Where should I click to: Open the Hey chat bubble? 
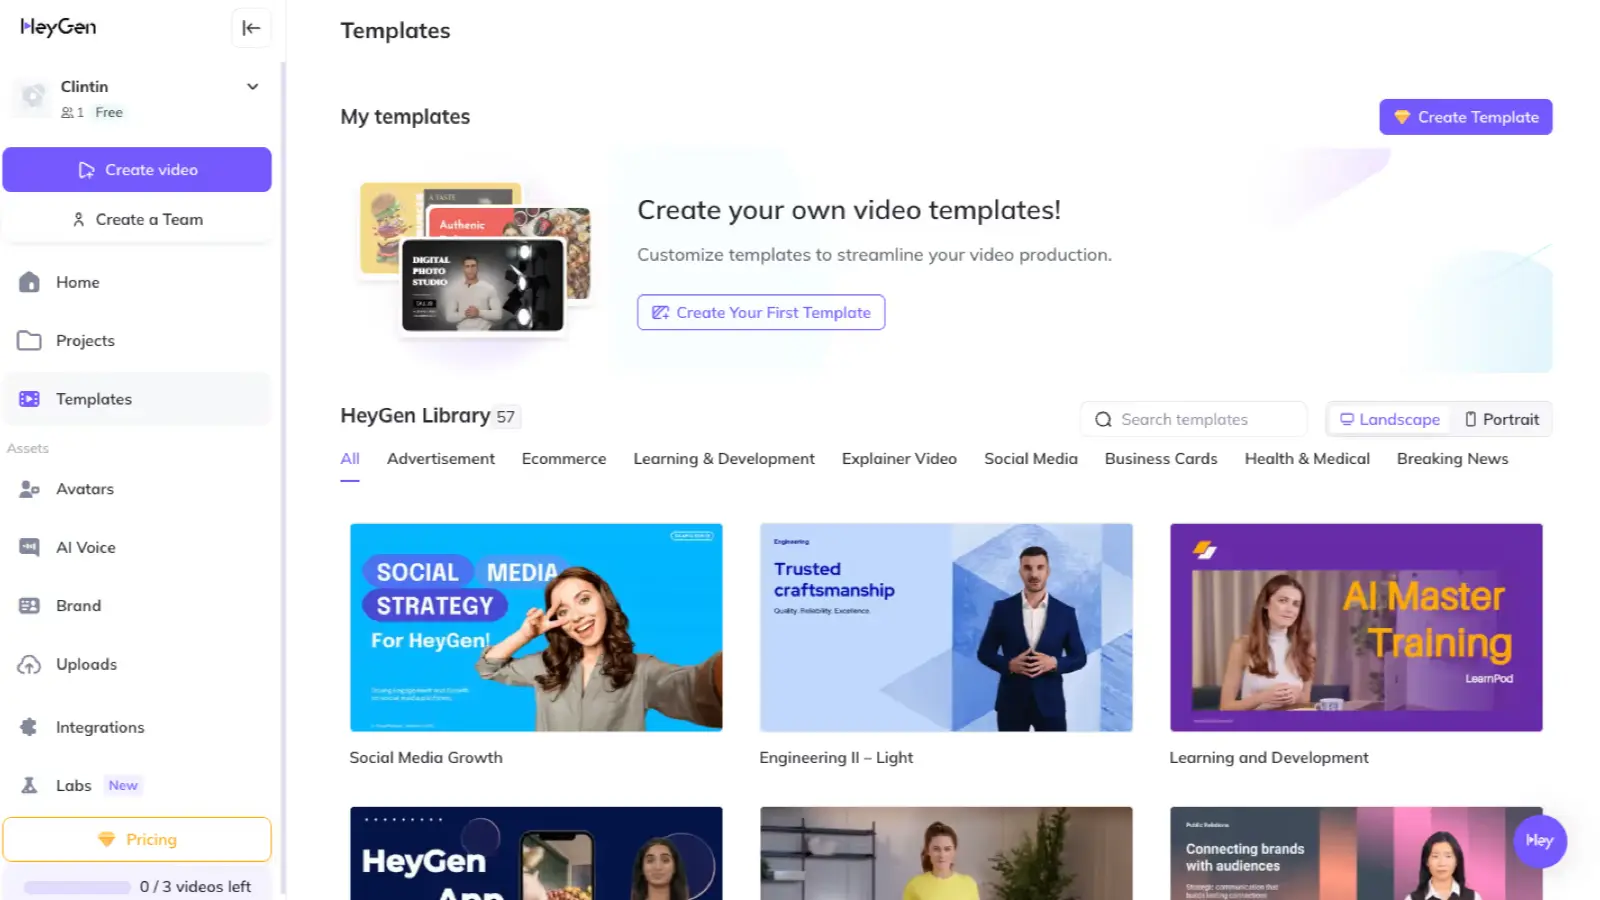[1540, 841]
